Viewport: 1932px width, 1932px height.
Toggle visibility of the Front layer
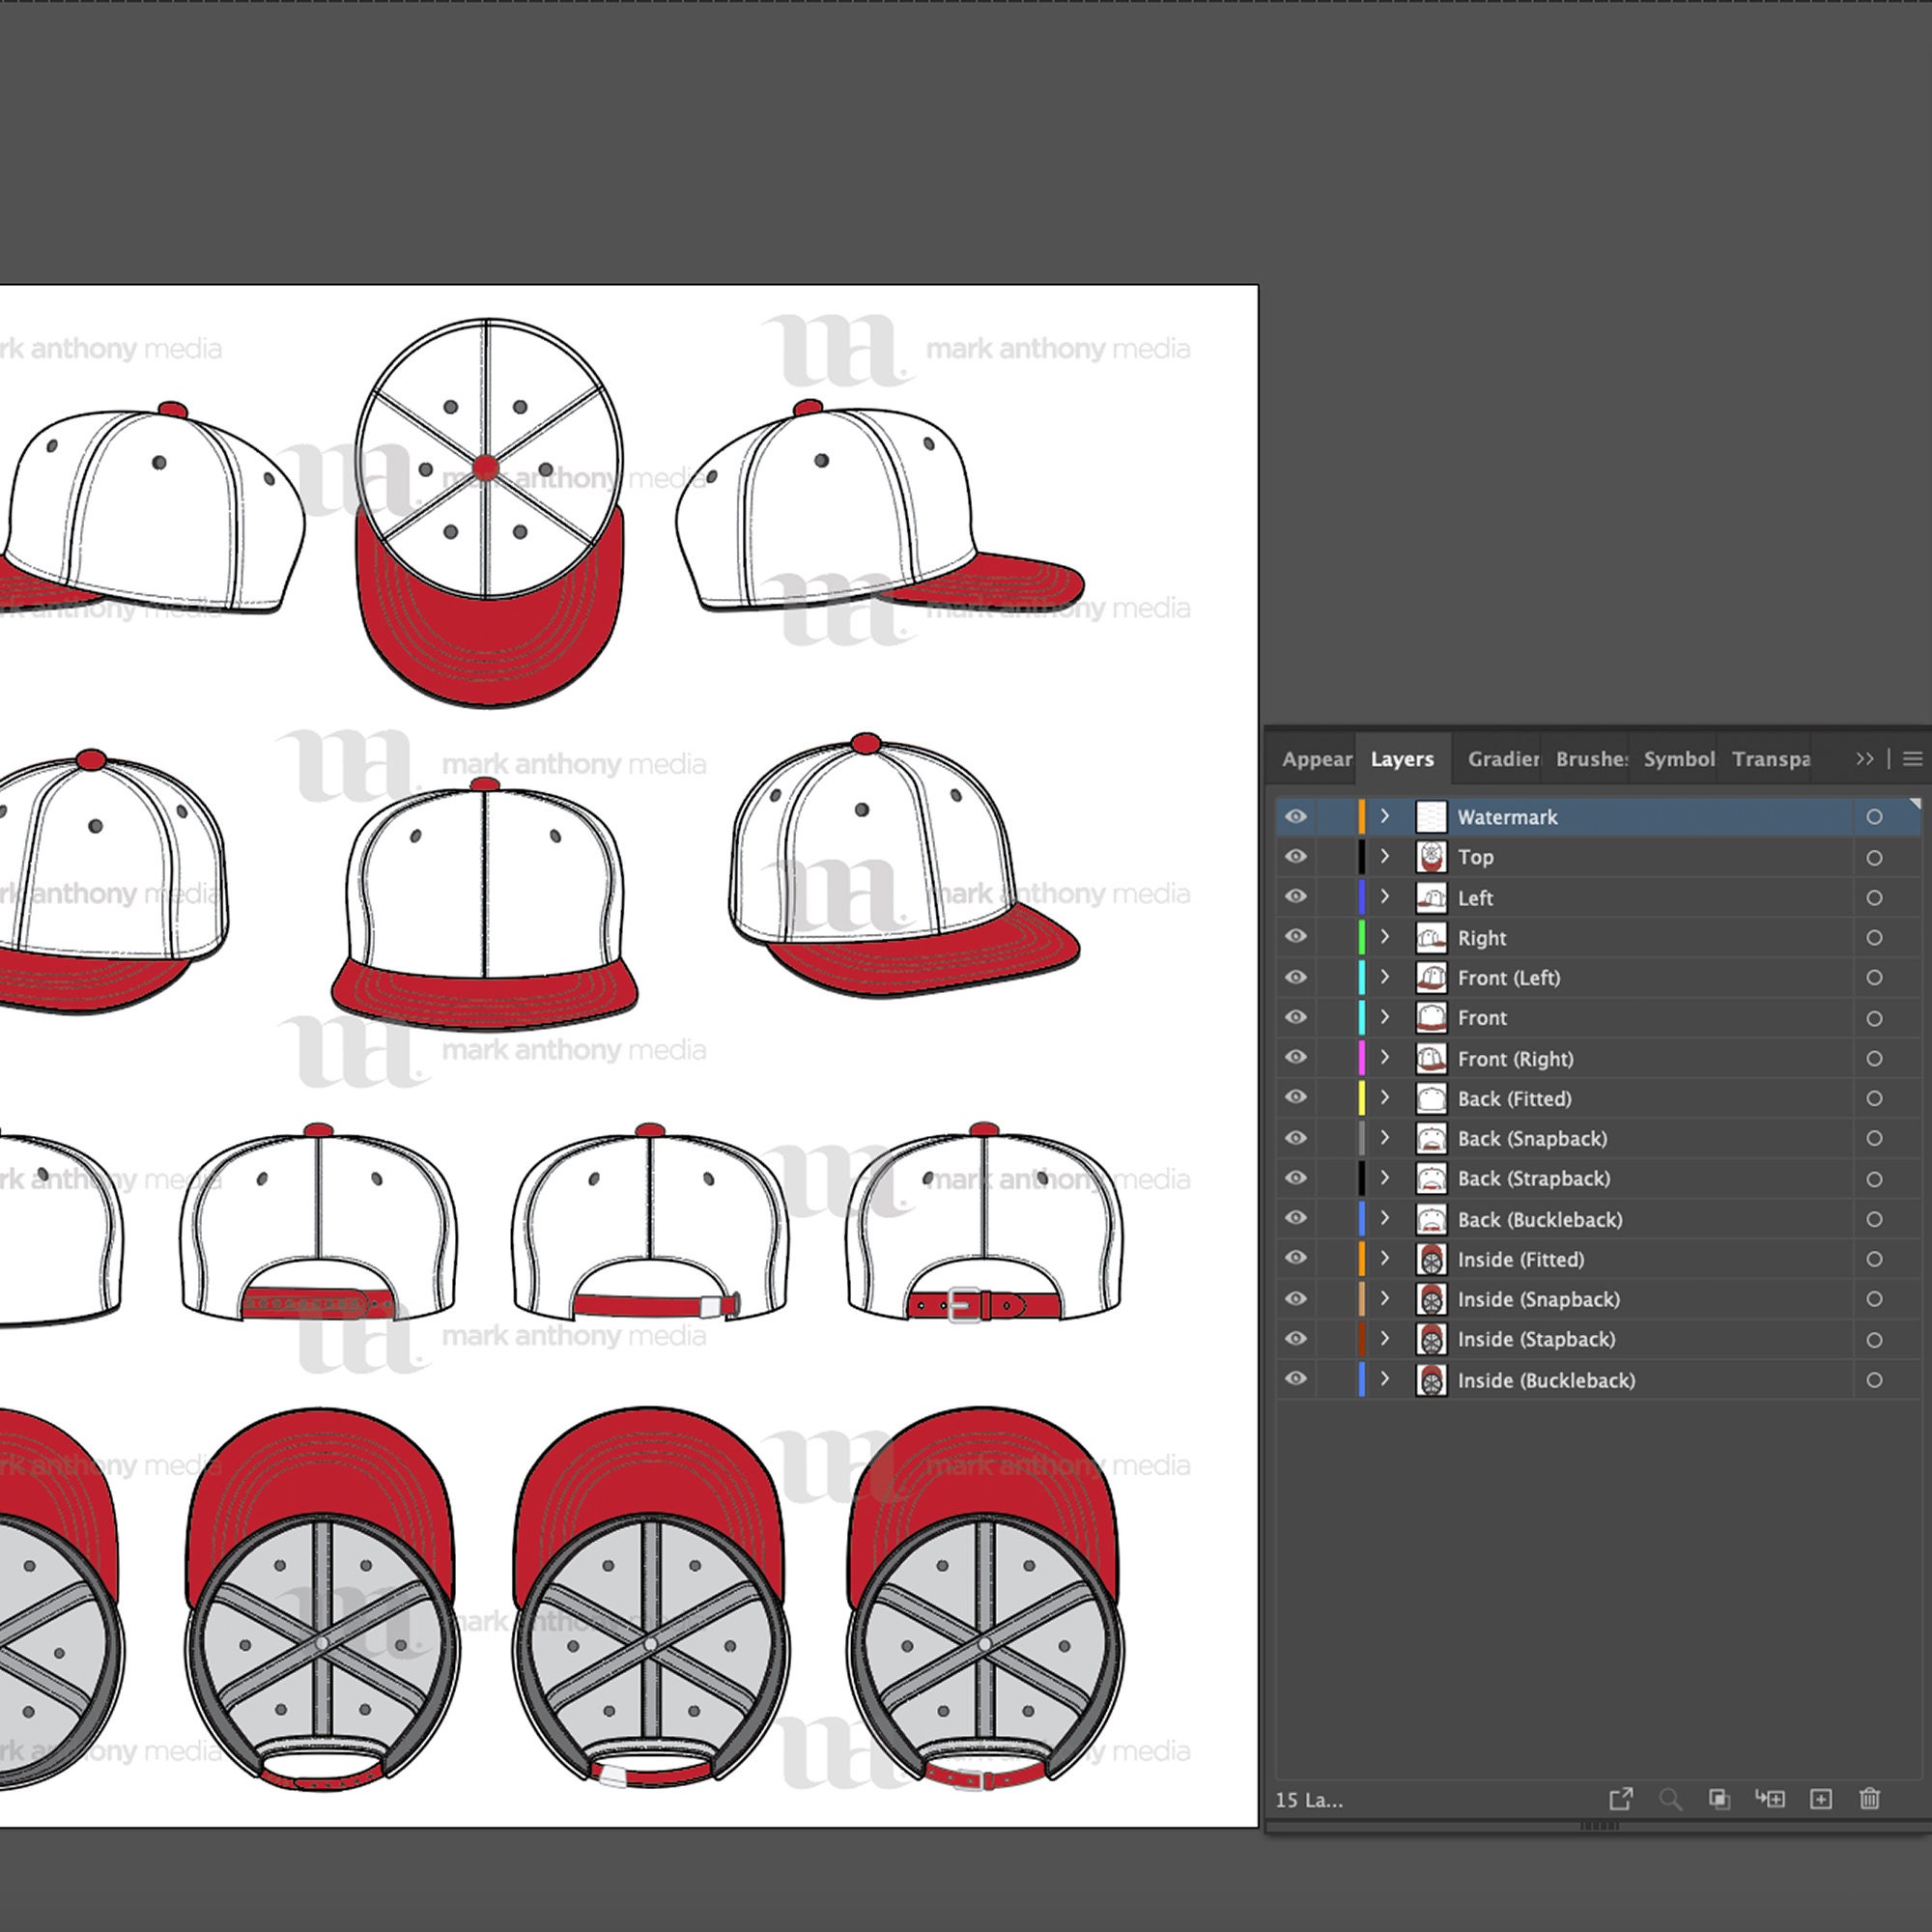tap(1295, 1017)
